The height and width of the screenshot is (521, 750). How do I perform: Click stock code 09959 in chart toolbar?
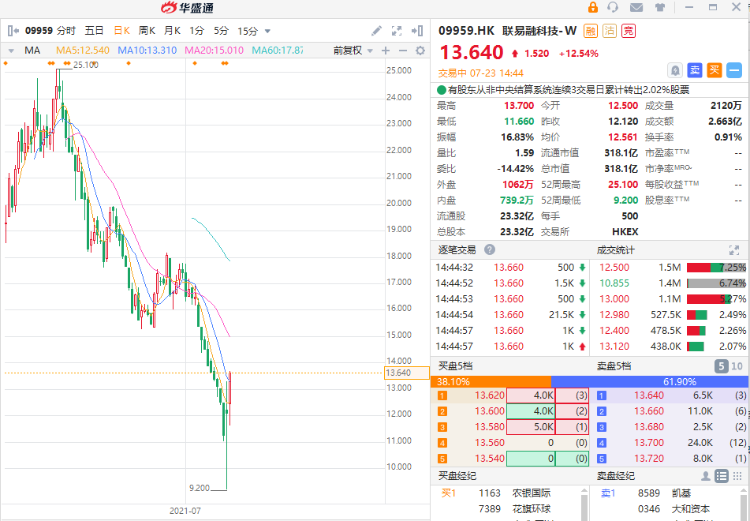click(x=39, y=31)
